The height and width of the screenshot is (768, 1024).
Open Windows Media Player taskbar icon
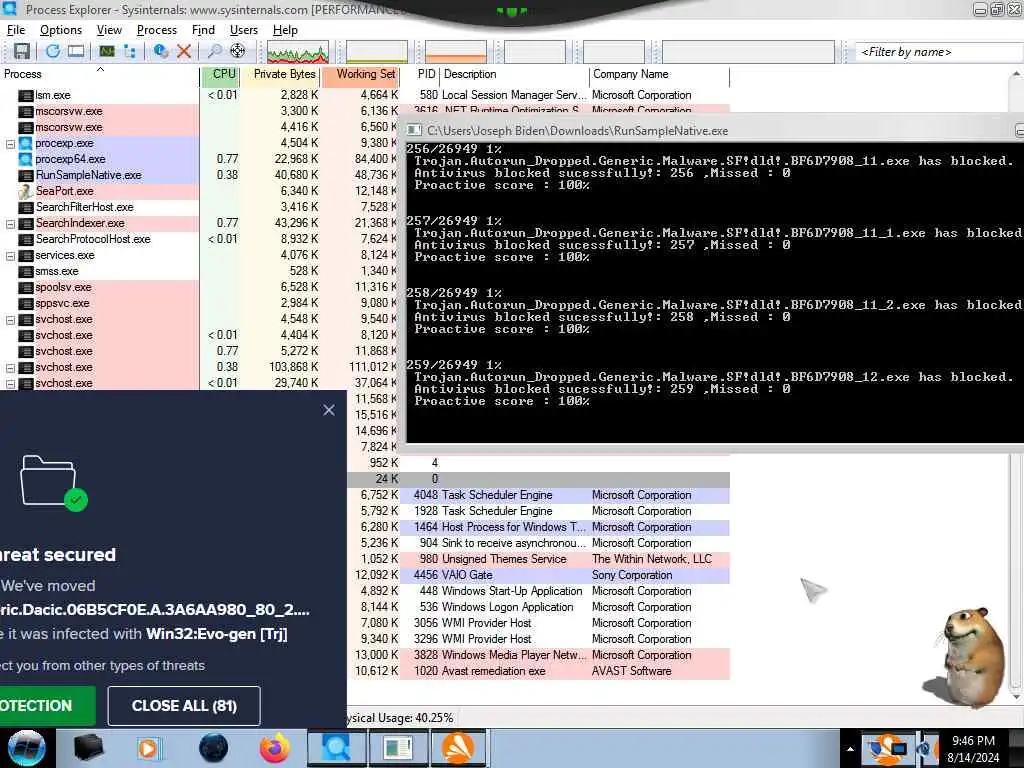point(148,748)
